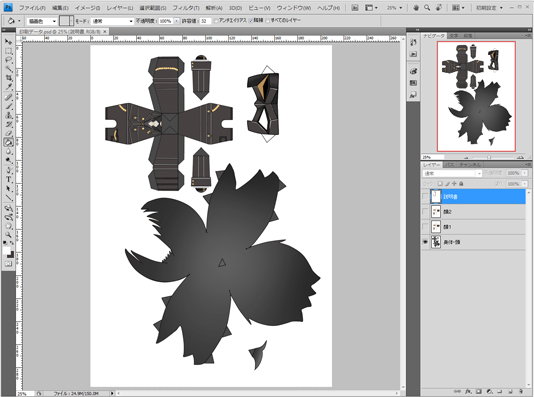Select the Eraser tool
Image resolution: width=534 pixels, height=397 pixels.
[x=9, y=133]
